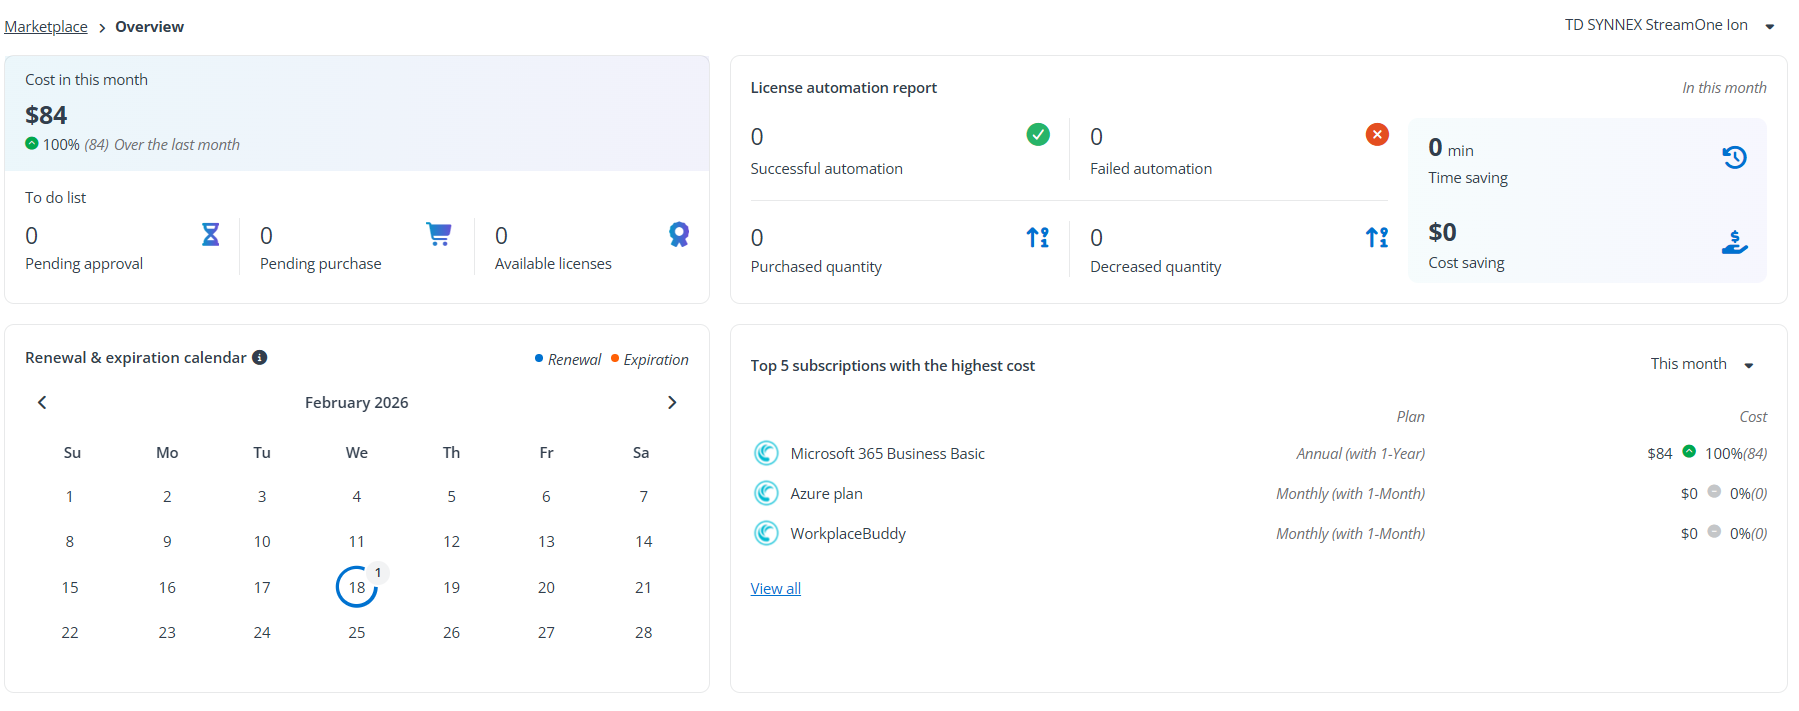Click the red Failed automation X icon

[x=1377, y=134]
